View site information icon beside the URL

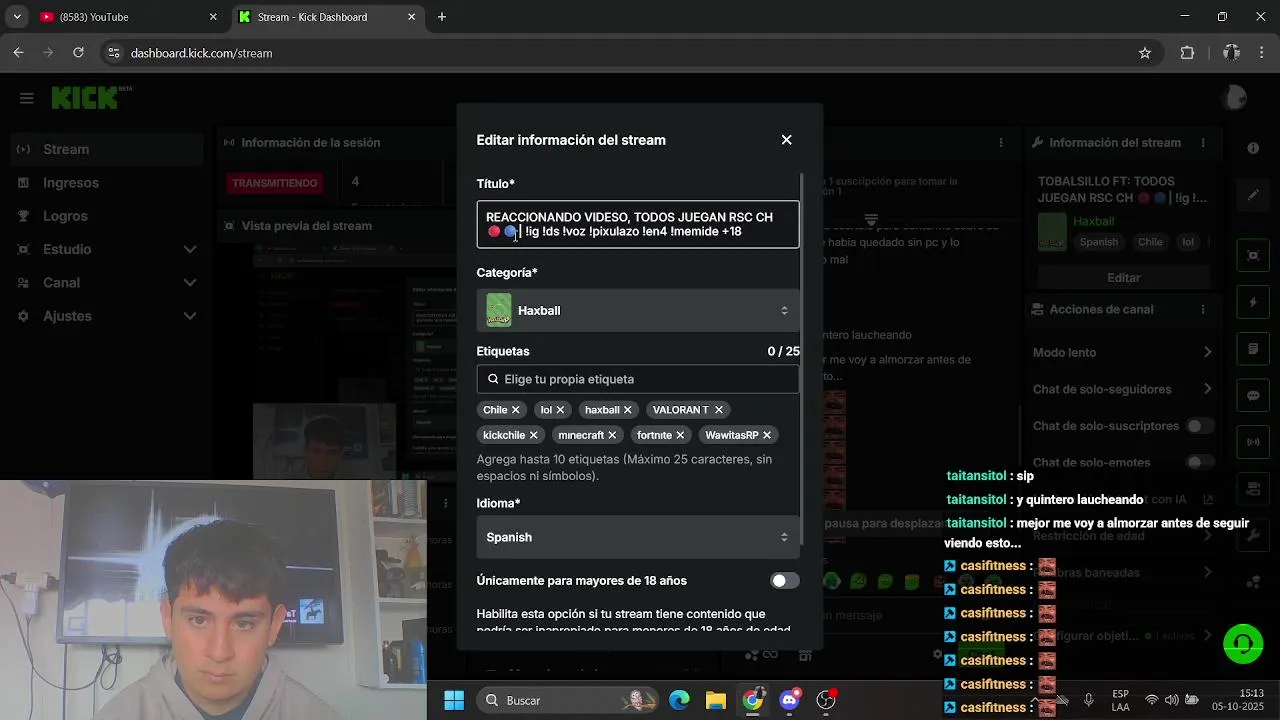(x=114, y=53)
